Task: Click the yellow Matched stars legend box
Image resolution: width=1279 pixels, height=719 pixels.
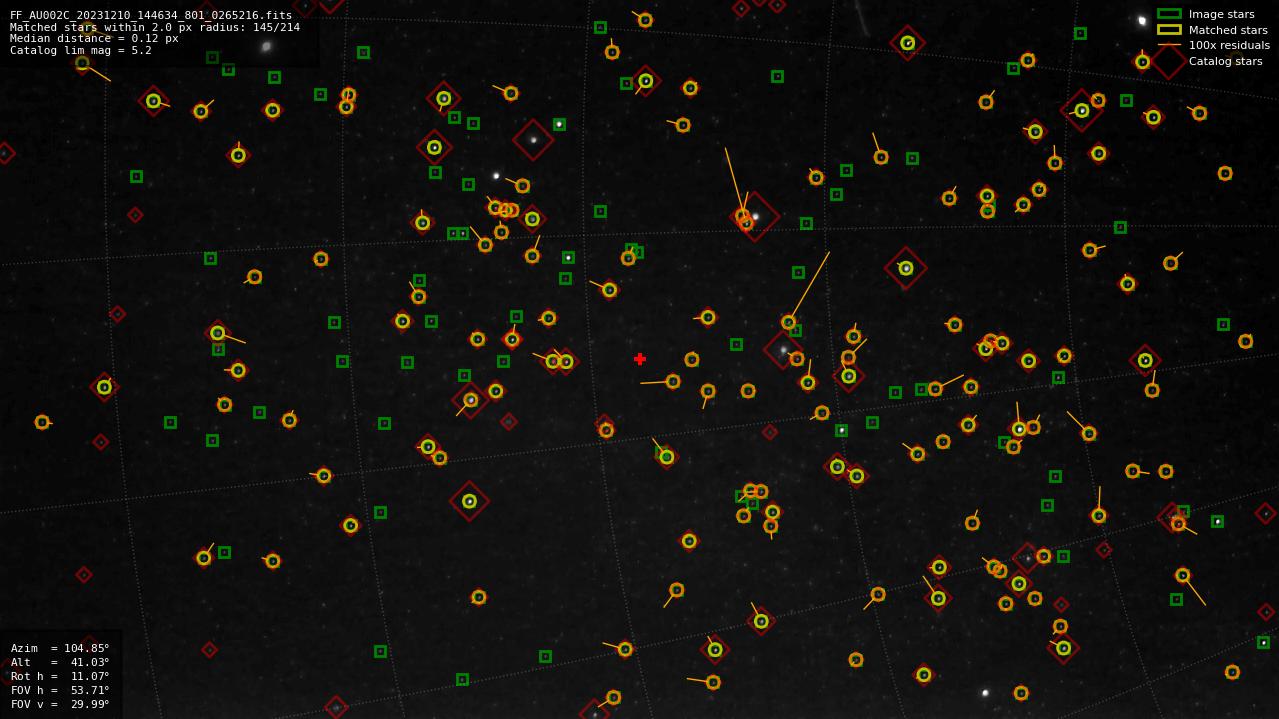Action: click(x=1169, y=30)
